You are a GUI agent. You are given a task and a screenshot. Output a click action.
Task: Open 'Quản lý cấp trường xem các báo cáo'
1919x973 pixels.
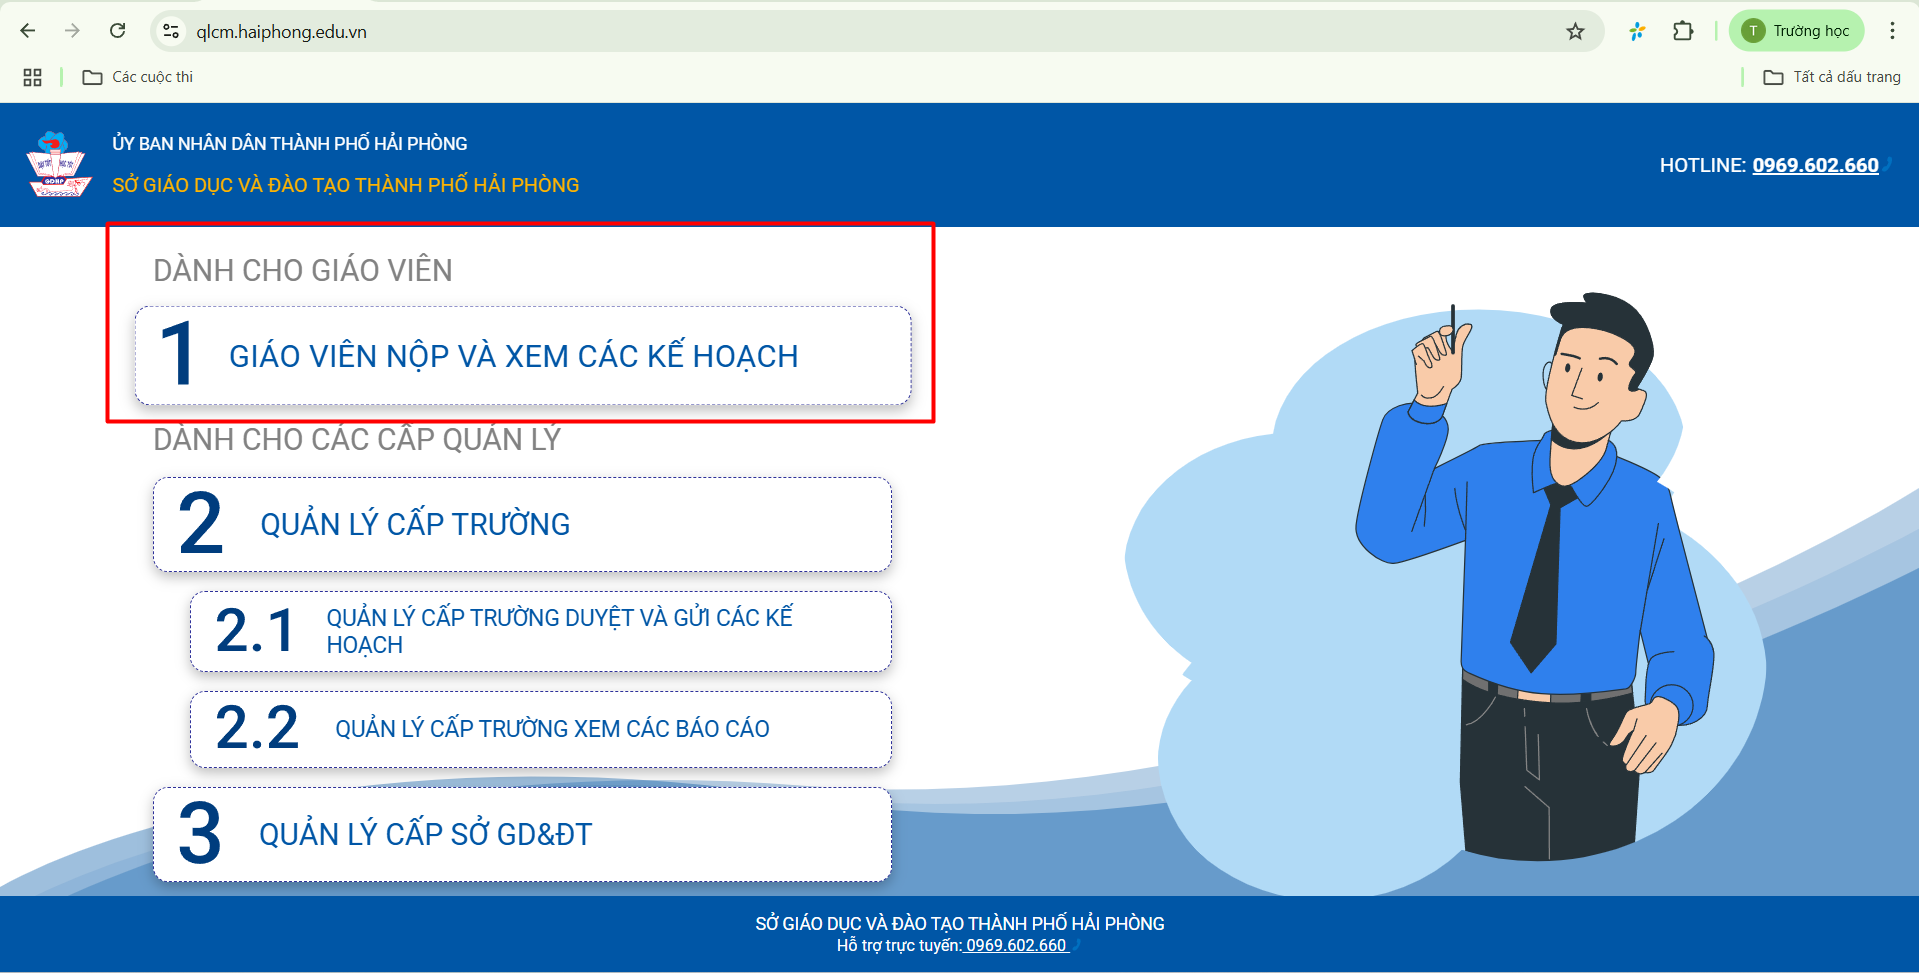click(x=540, y=729)
